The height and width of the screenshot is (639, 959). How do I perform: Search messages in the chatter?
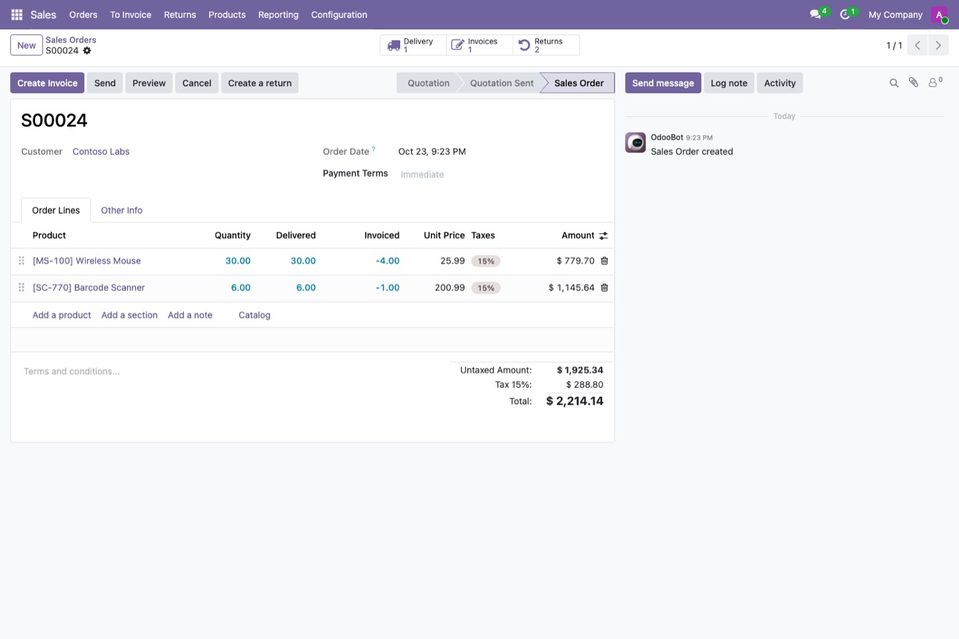[894, 83]
